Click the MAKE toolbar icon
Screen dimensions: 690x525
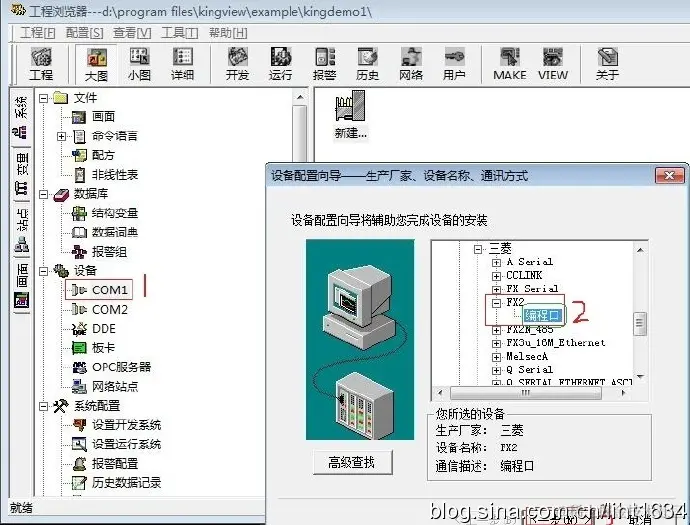pyautogui.click(x=510, y=64)
